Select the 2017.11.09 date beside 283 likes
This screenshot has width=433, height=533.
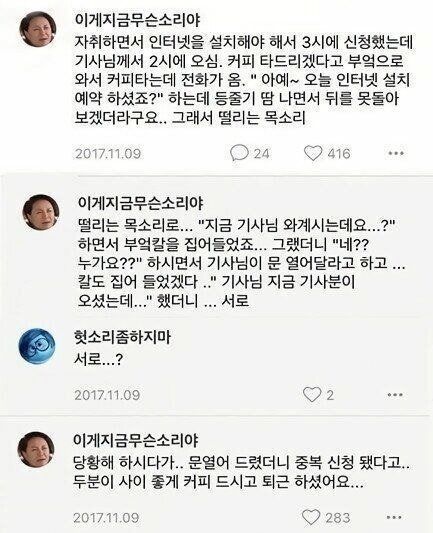click(x=106, y=518)
